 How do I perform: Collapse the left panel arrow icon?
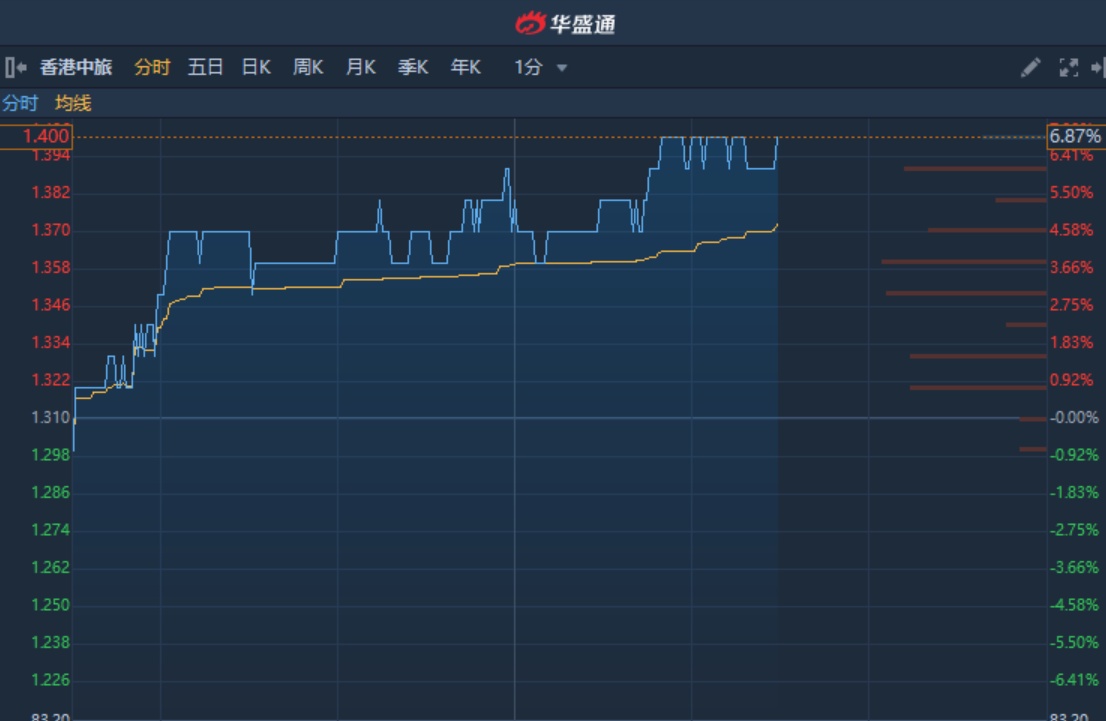pos(15,68)
